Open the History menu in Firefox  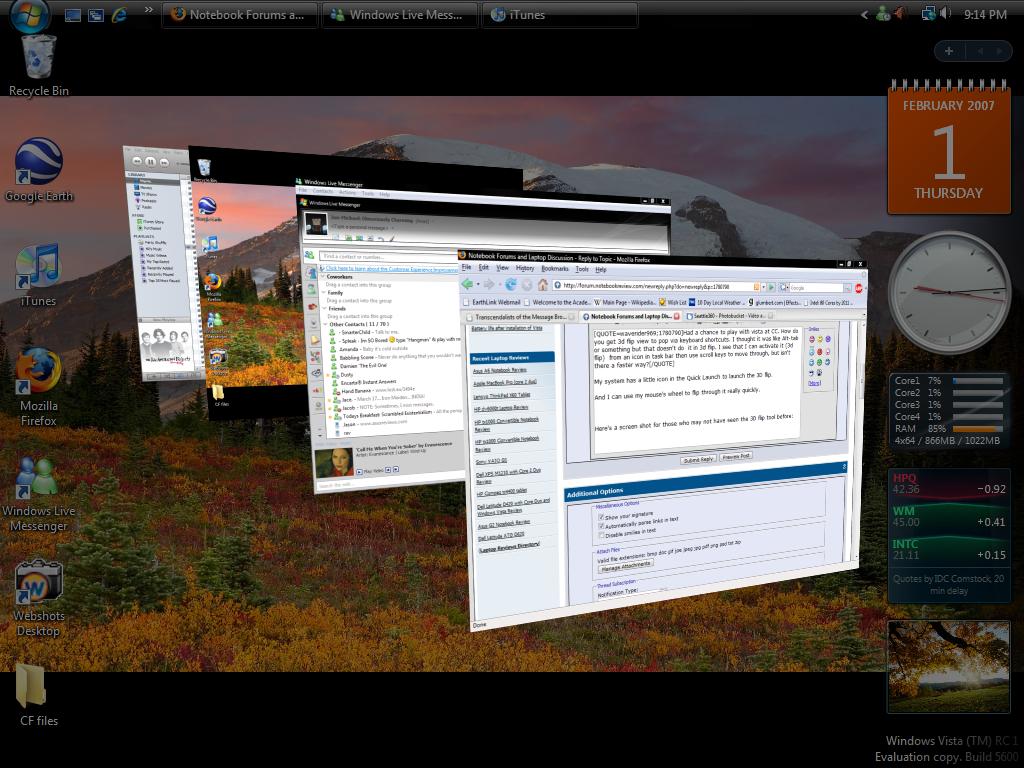(x=524, y=268)
